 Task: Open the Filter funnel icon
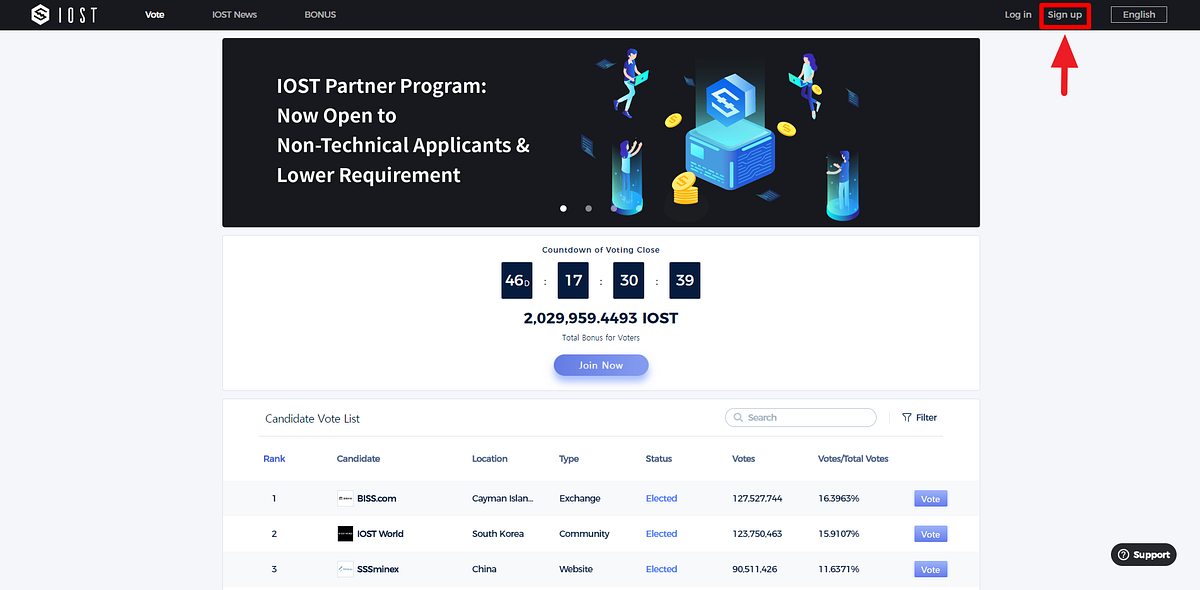click(x=907, y=418)
